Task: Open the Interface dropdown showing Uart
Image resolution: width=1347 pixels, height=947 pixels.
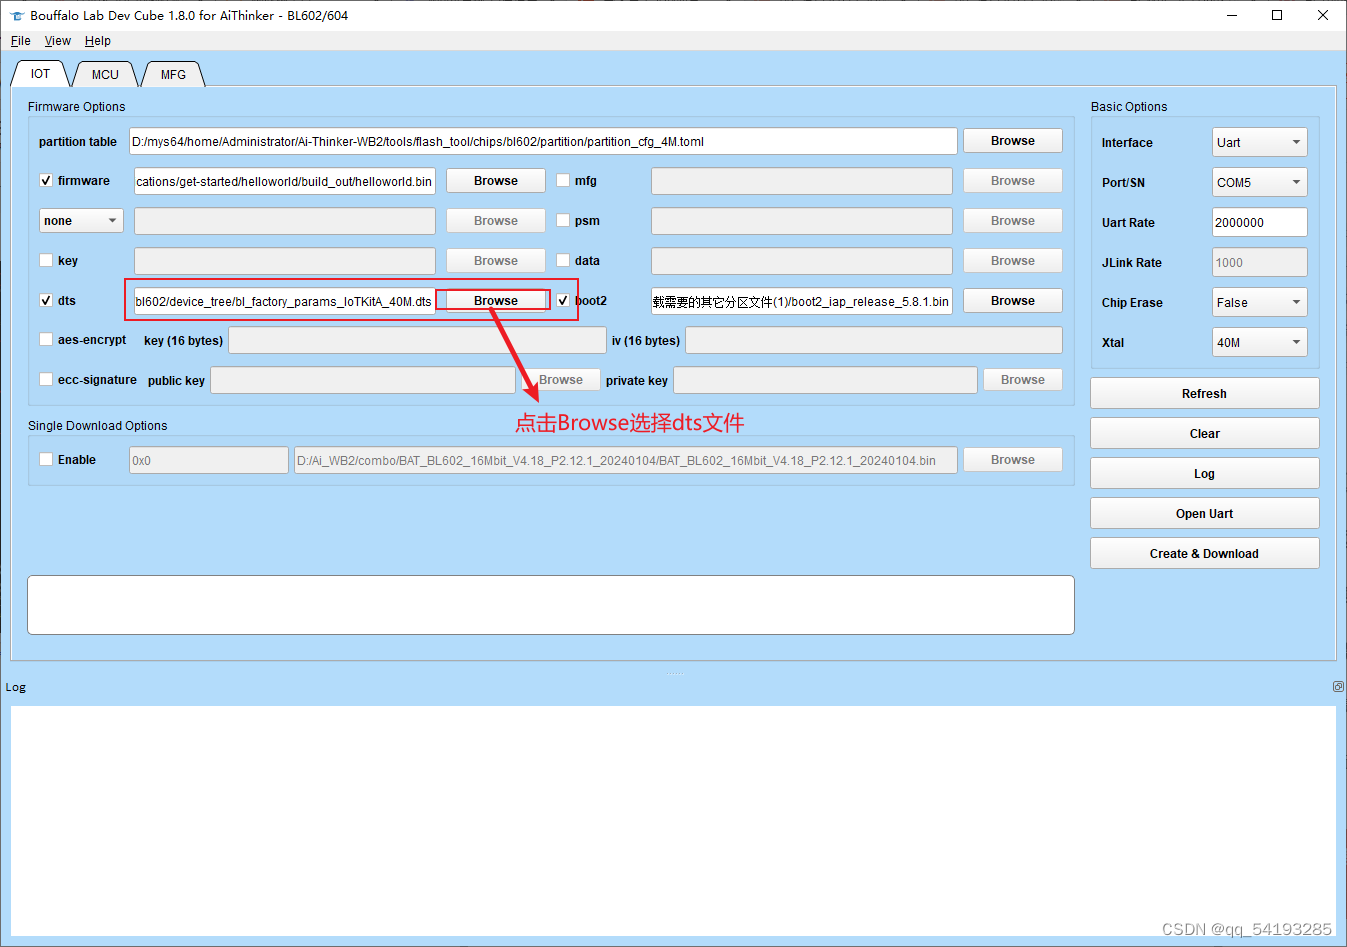Action: (x=1259, y=142)
